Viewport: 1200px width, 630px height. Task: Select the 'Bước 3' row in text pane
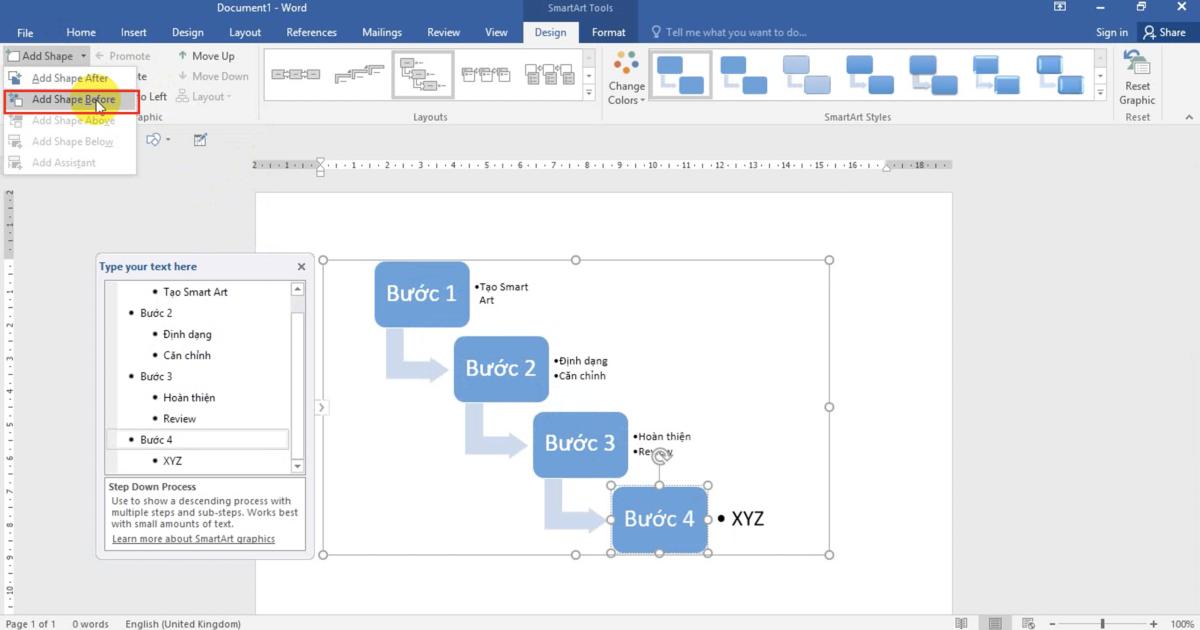coord(198,376)
